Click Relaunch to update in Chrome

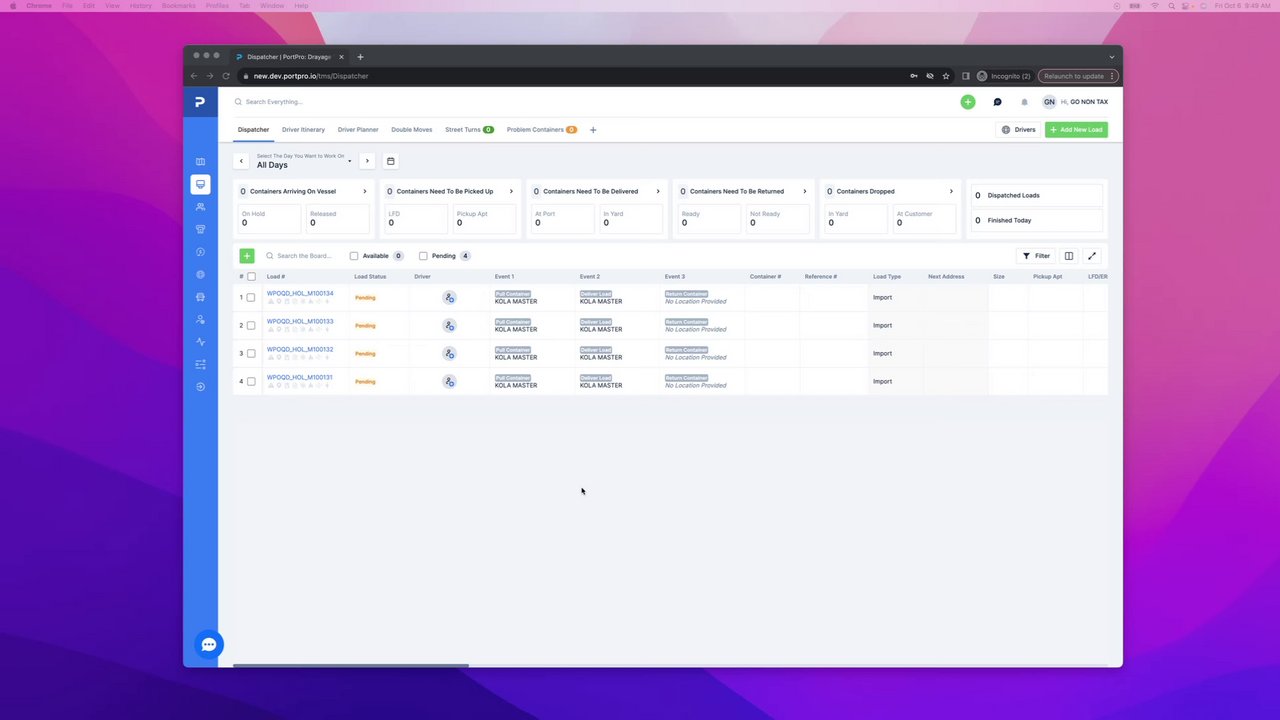[x=1077, y=76]
